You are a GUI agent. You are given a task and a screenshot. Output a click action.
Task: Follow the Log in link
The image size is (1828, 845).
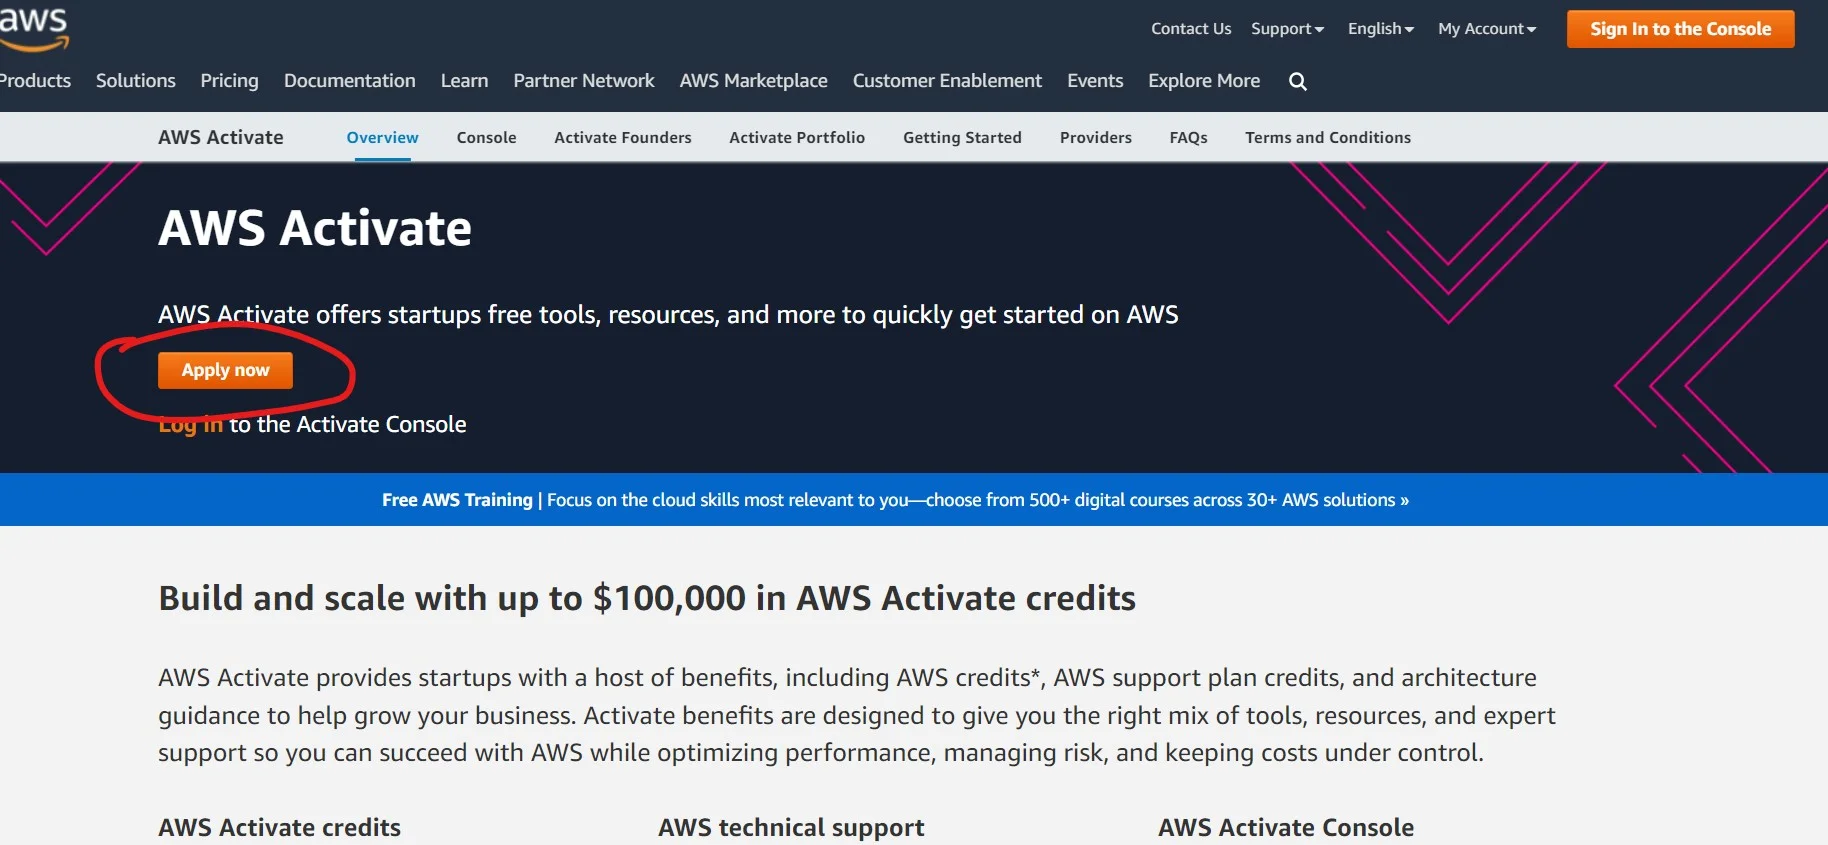point(190,425)
